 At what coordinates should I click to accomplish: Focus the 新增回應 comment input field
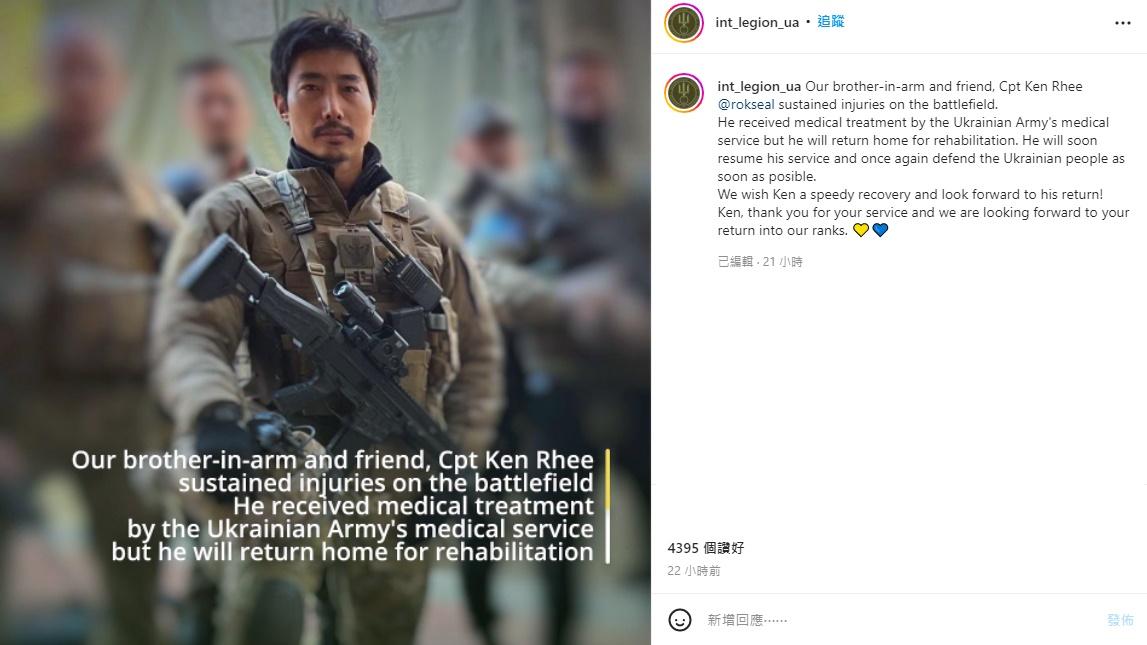pos(900,620)
